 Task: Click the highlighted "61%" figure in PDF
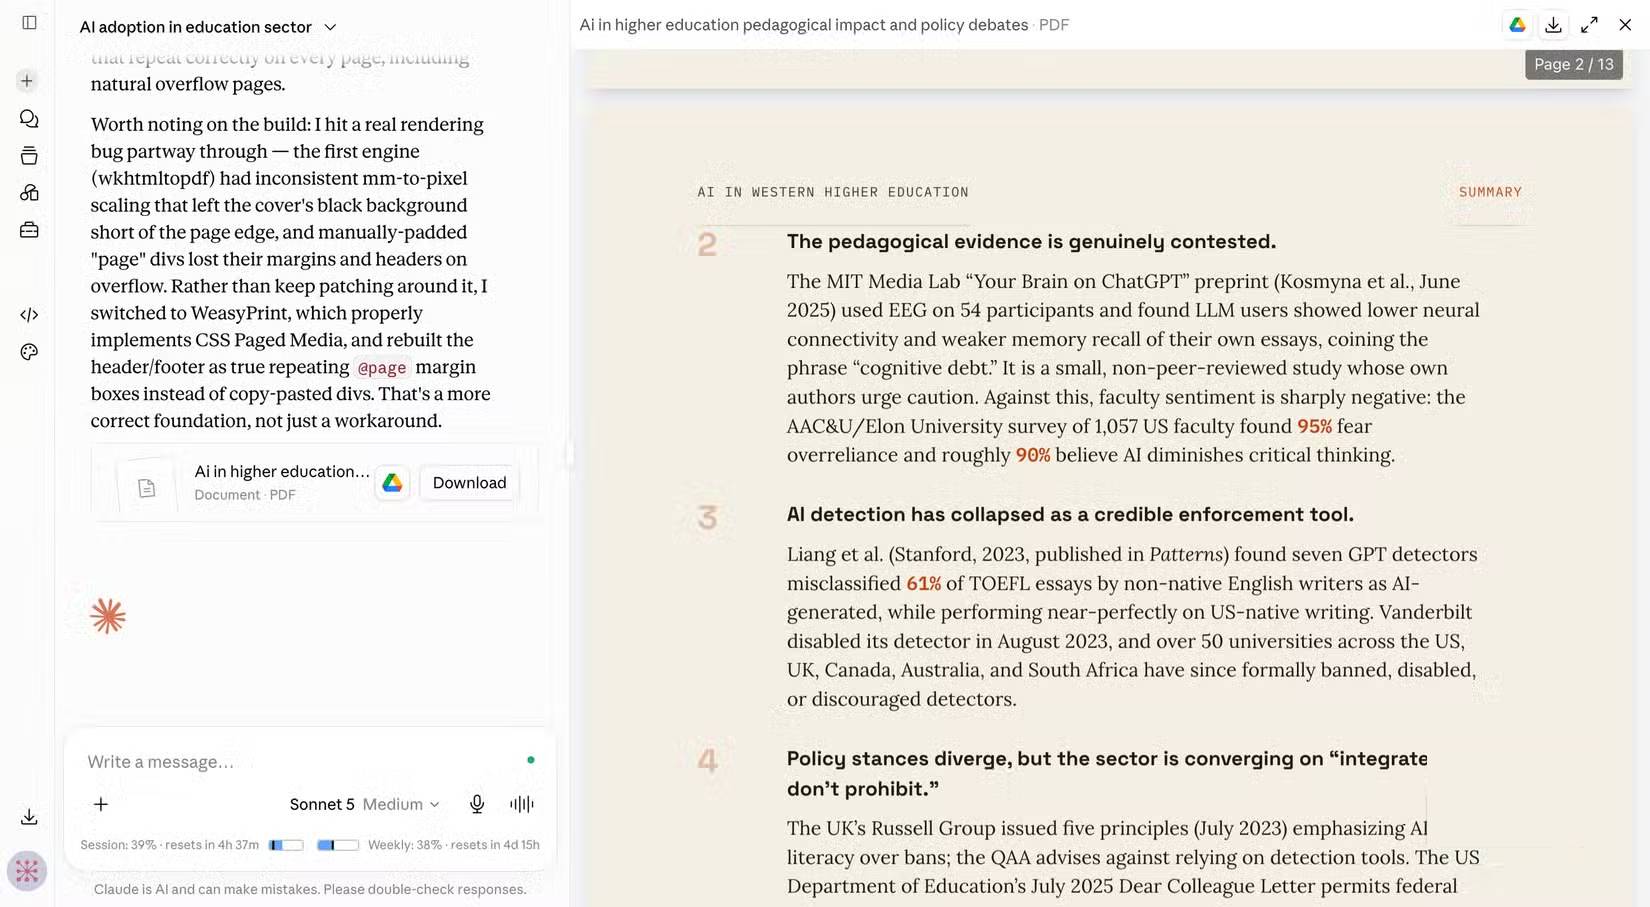pos(923,583)
